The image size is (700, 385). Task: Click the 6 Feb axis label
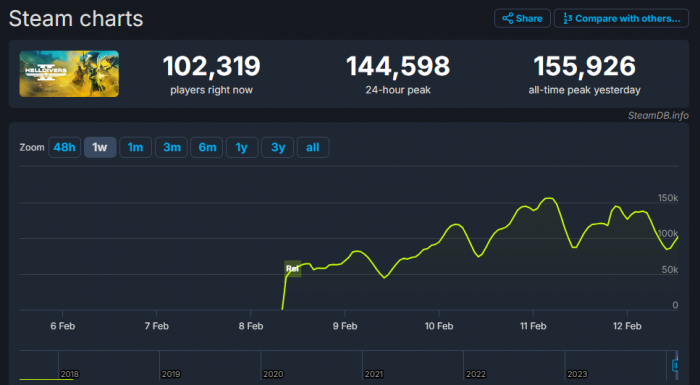coord(62,326)
